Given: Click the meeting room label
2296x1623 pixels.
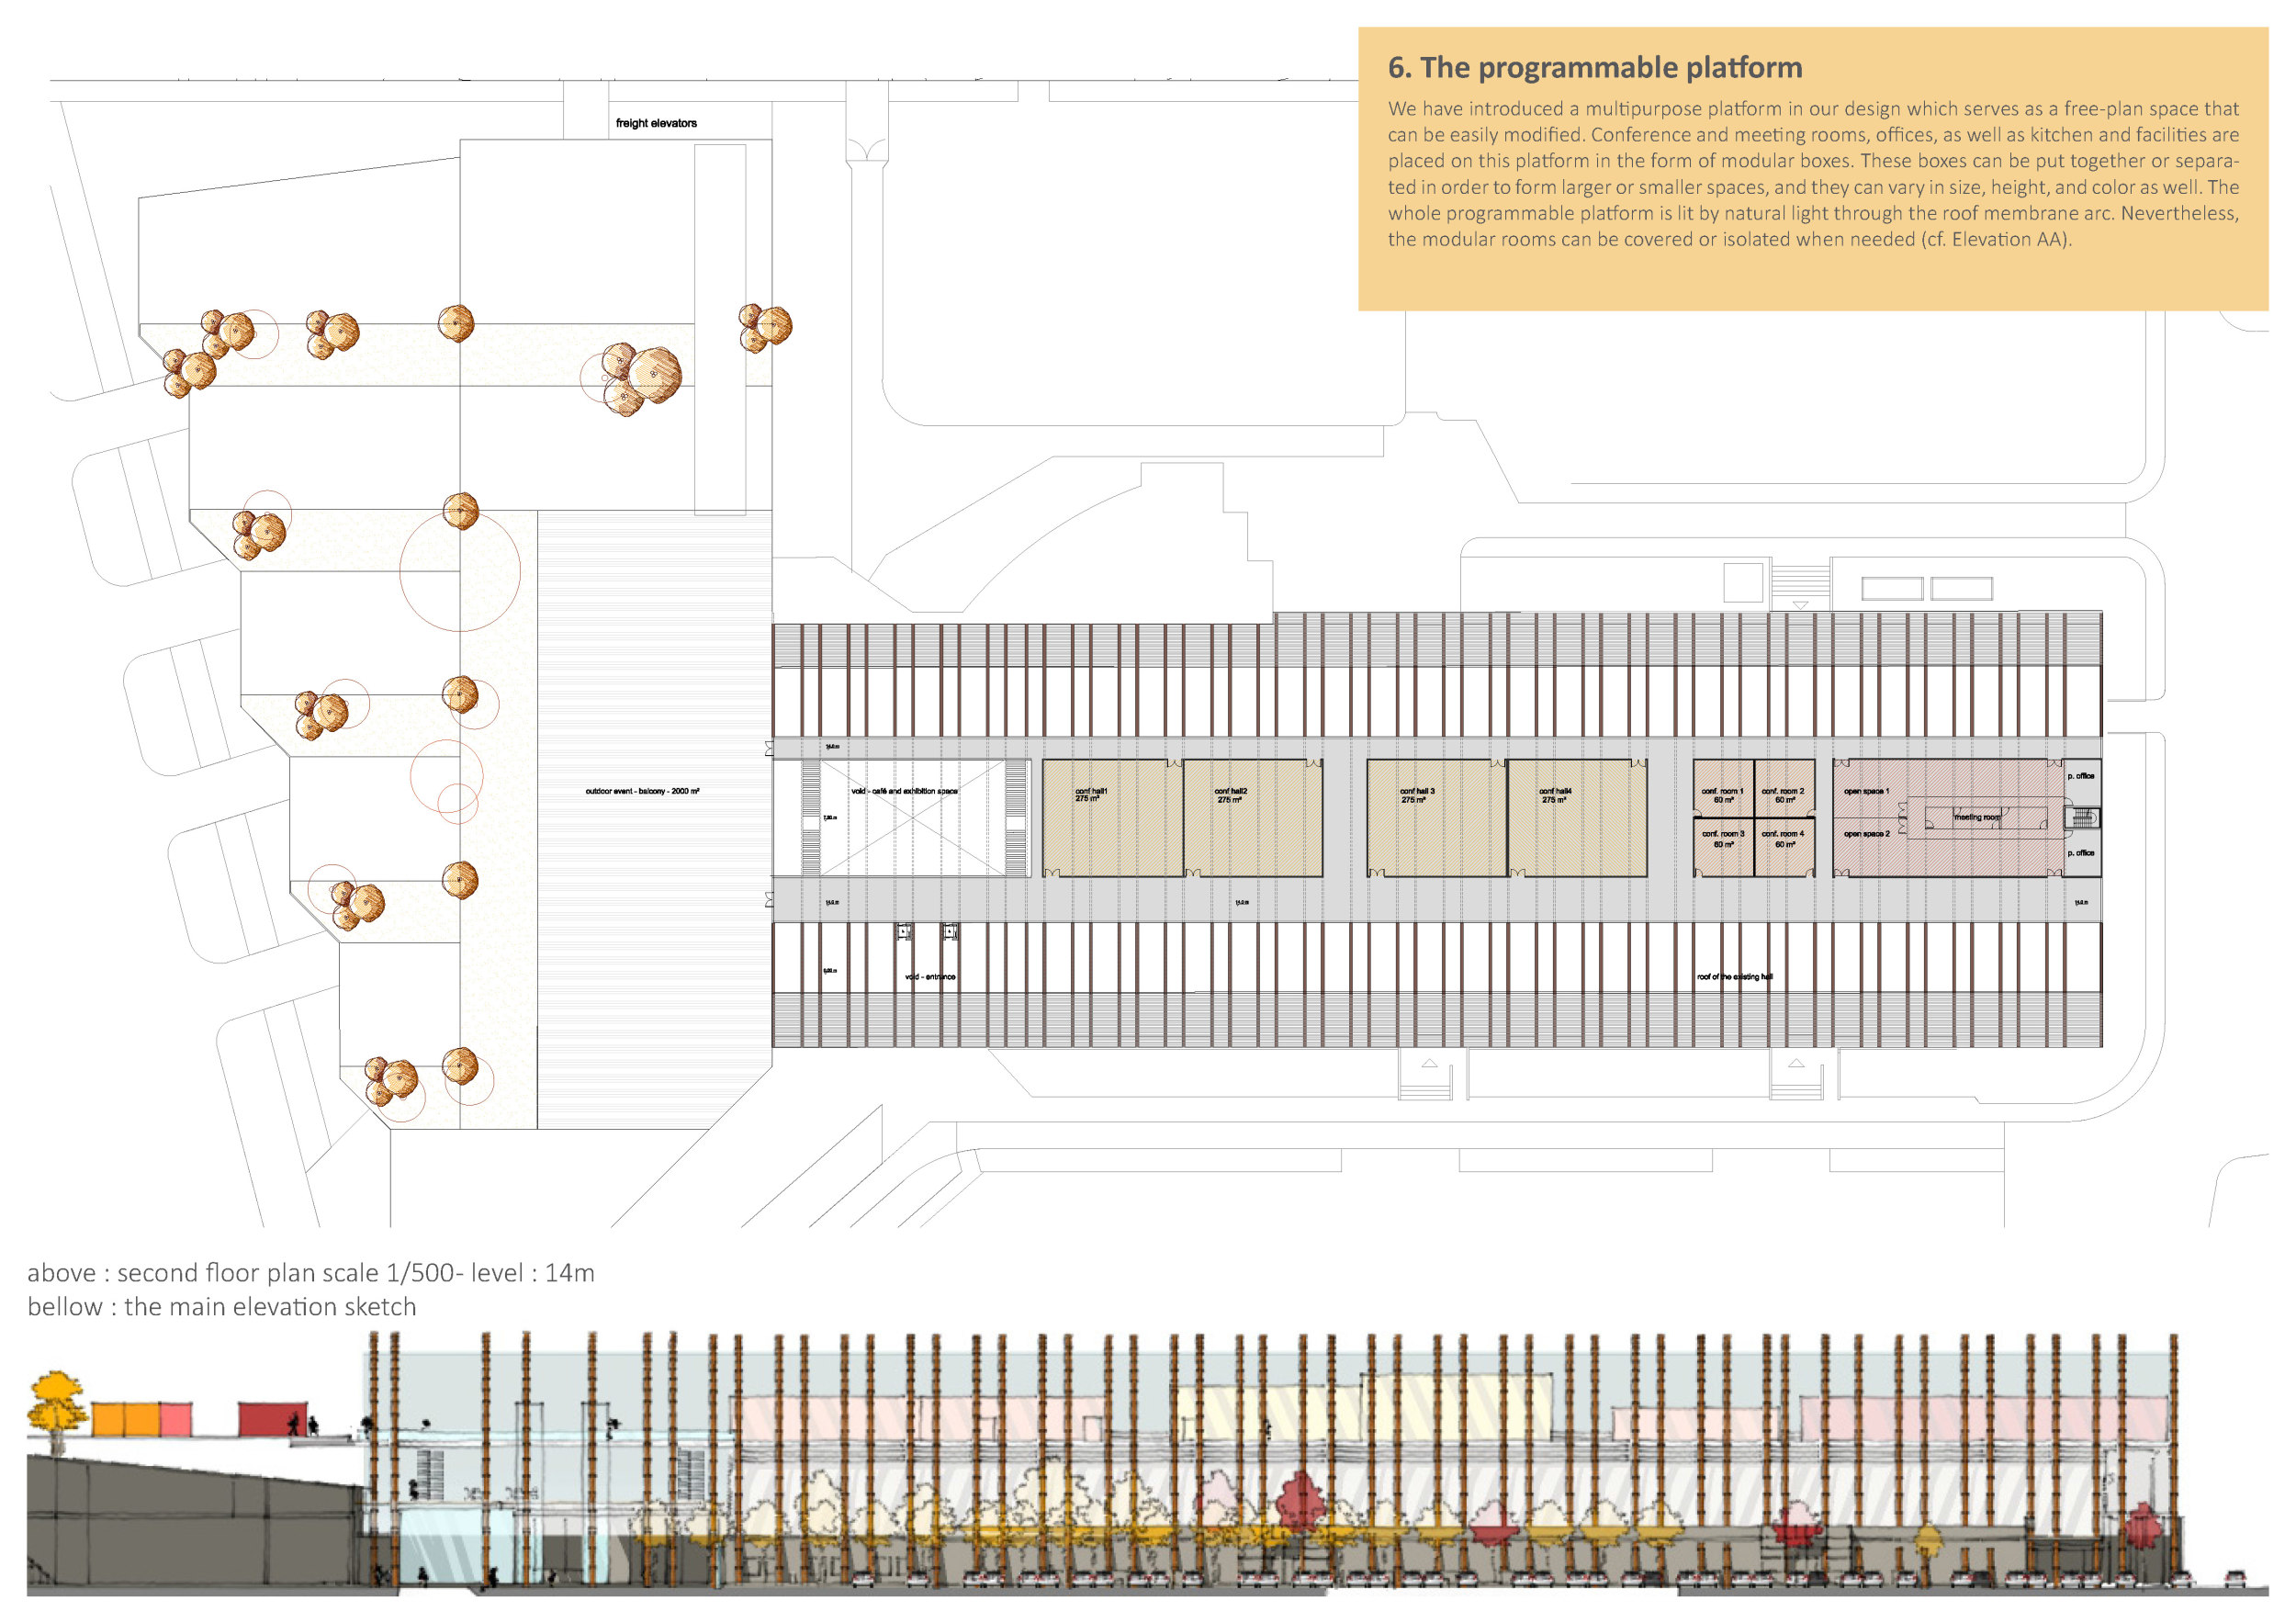Looking at the screenshot, I should click(1977, 817).
